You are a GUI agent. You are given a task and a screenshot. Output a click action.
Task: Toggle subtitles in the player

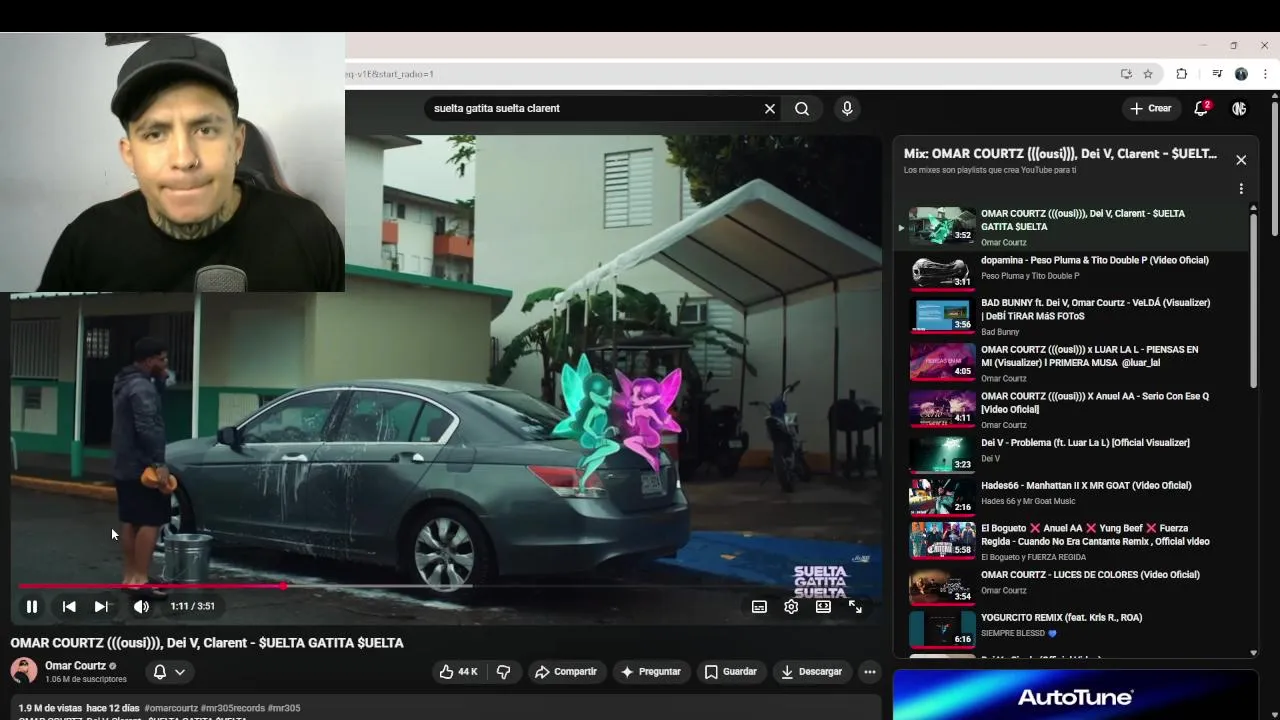[759, 606]
